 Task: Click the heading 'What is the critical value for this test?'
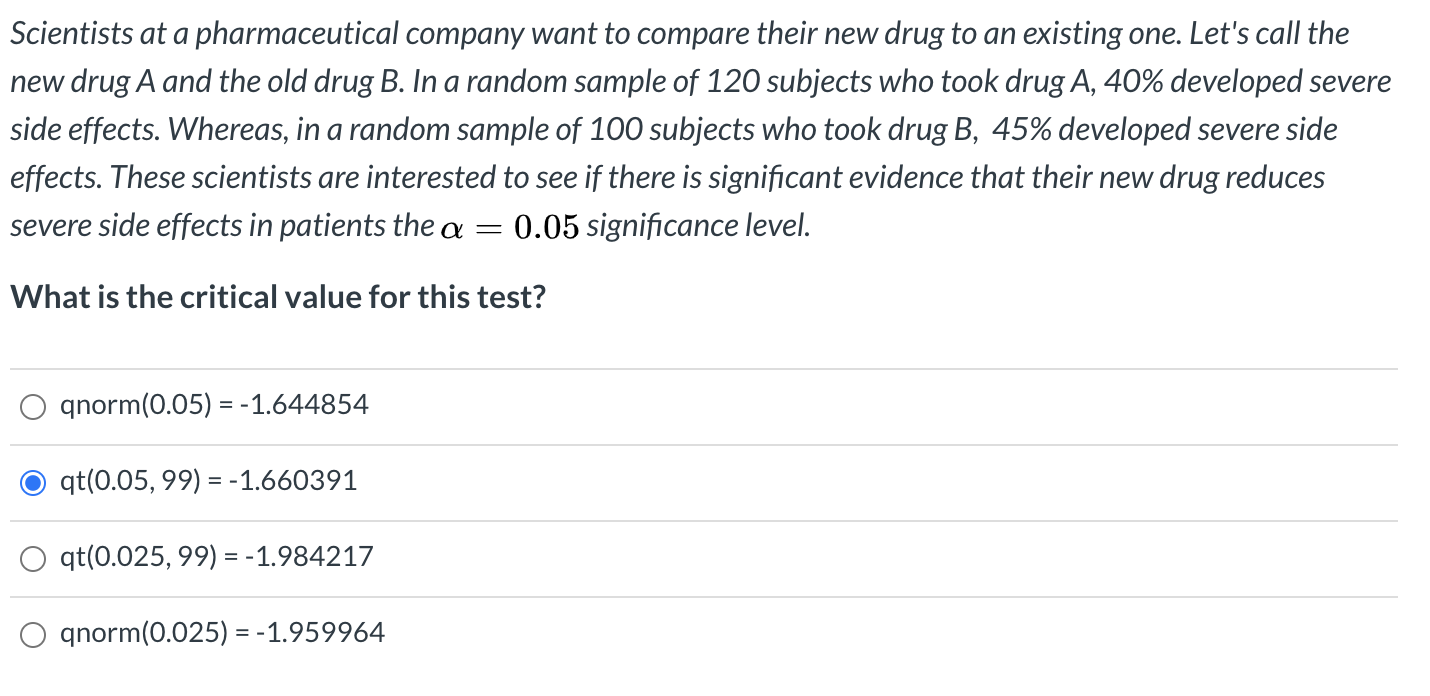point(278,297)
